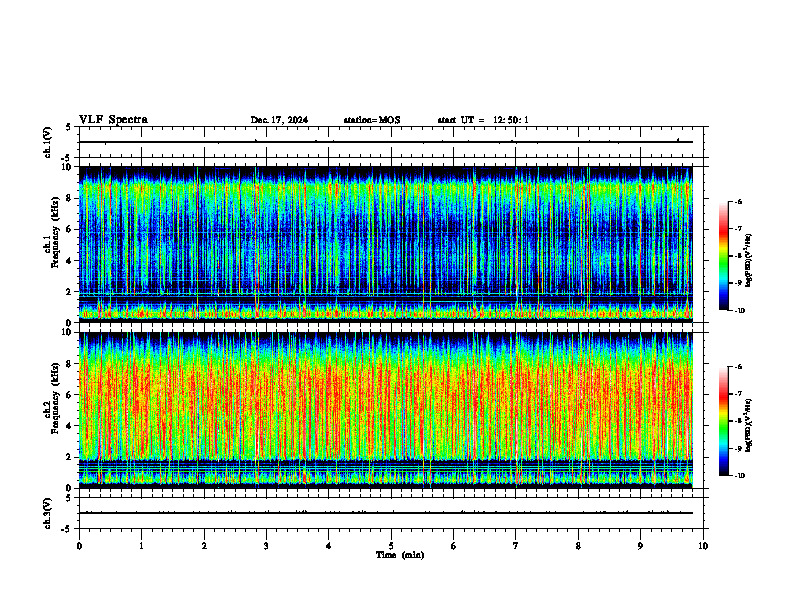
Task: Click time axis tick label '7'
Action: [x=515, y=546]
